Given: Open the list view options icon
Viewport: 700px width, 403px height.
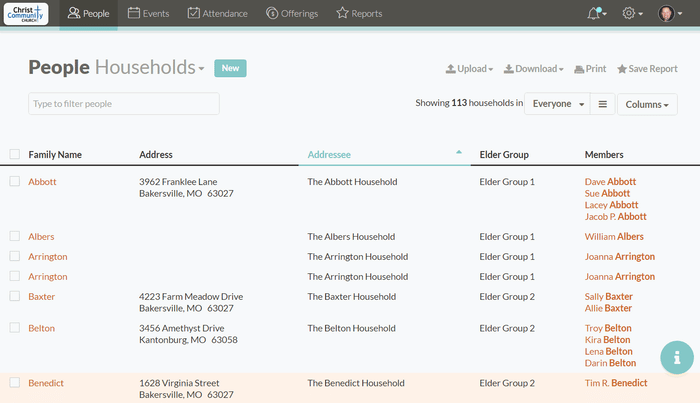Looking at the screenshot, I should (603, 104).
